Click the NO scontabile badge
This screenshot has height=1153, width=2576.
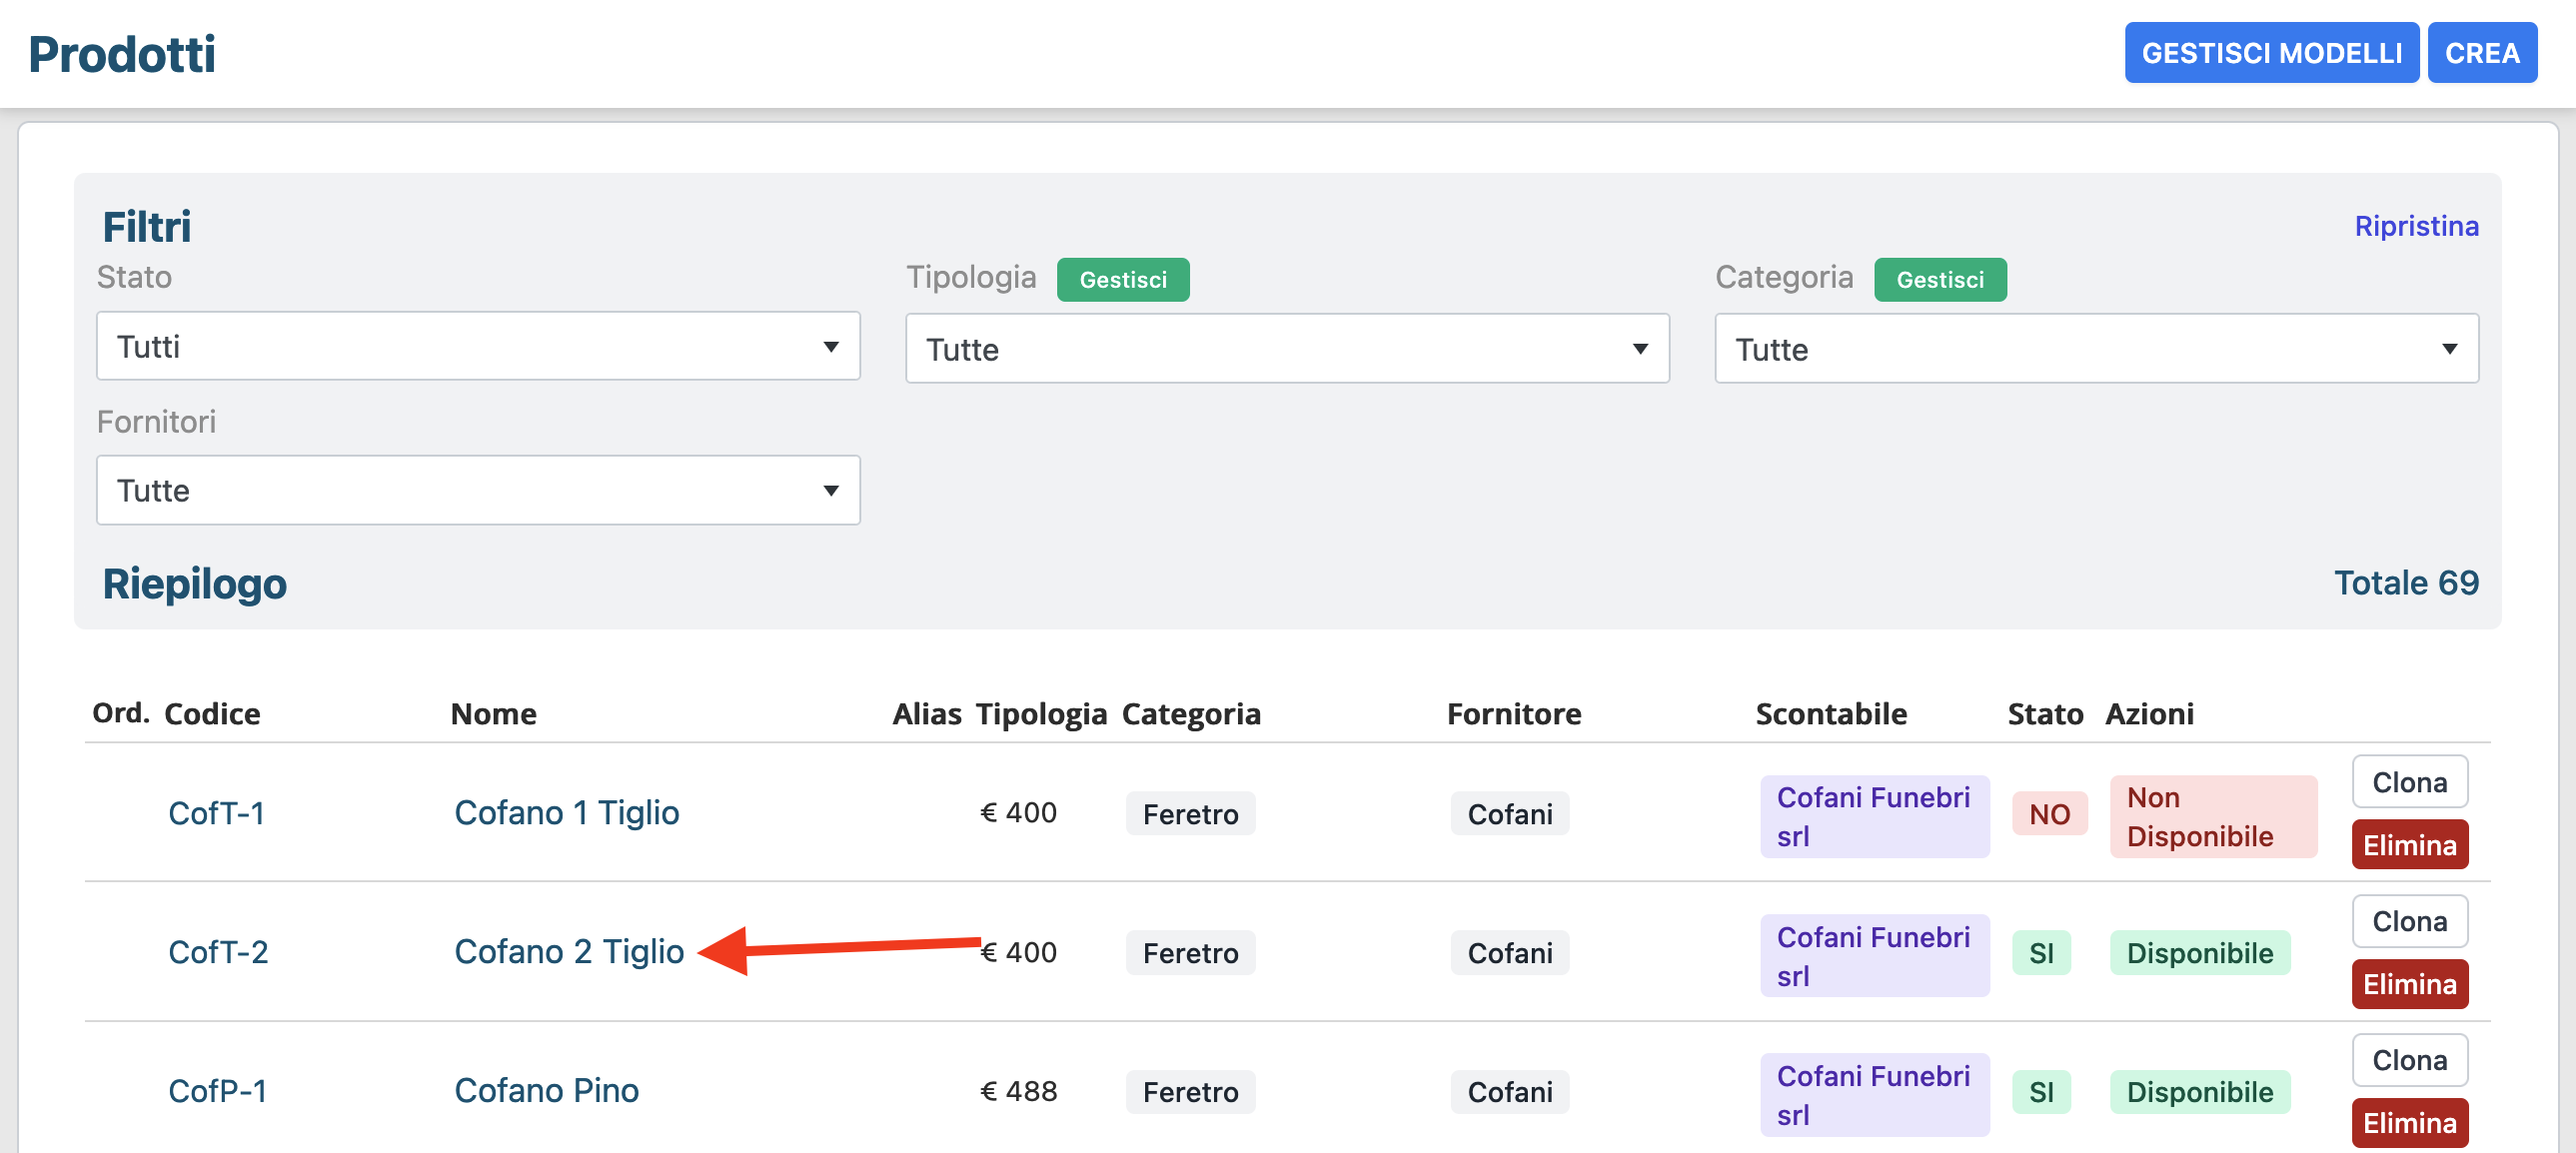2048,814
